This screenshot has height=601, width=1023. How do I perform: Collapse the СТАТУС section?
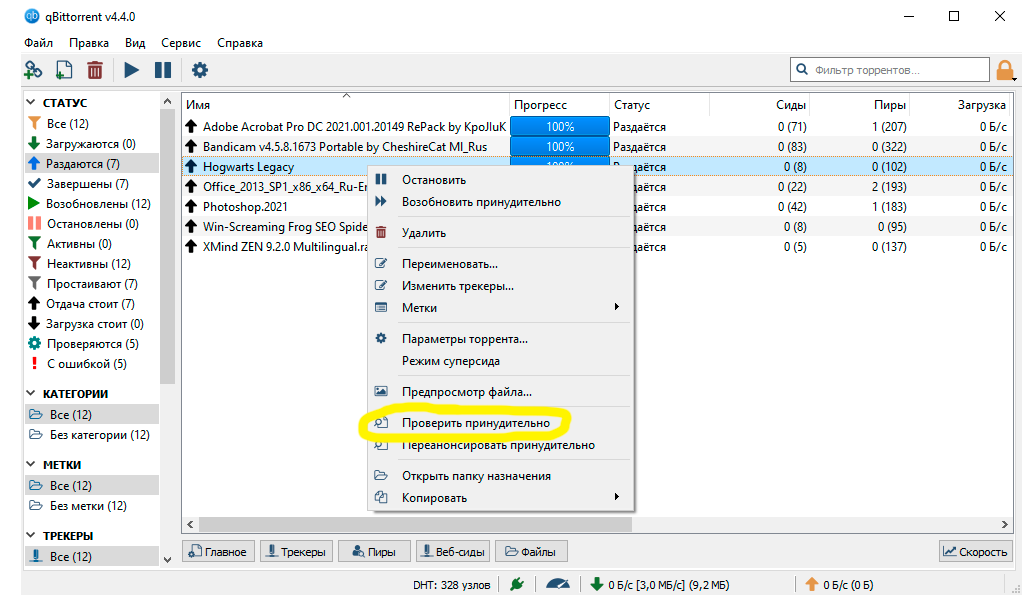(31, 102)
